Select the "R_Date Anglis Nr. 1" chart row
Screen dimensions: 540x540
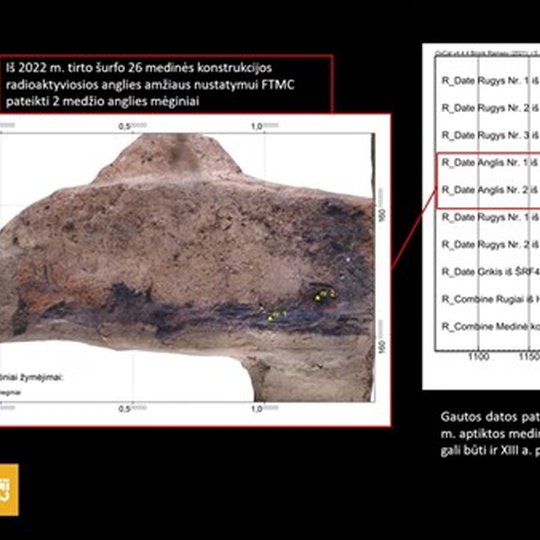490,163
